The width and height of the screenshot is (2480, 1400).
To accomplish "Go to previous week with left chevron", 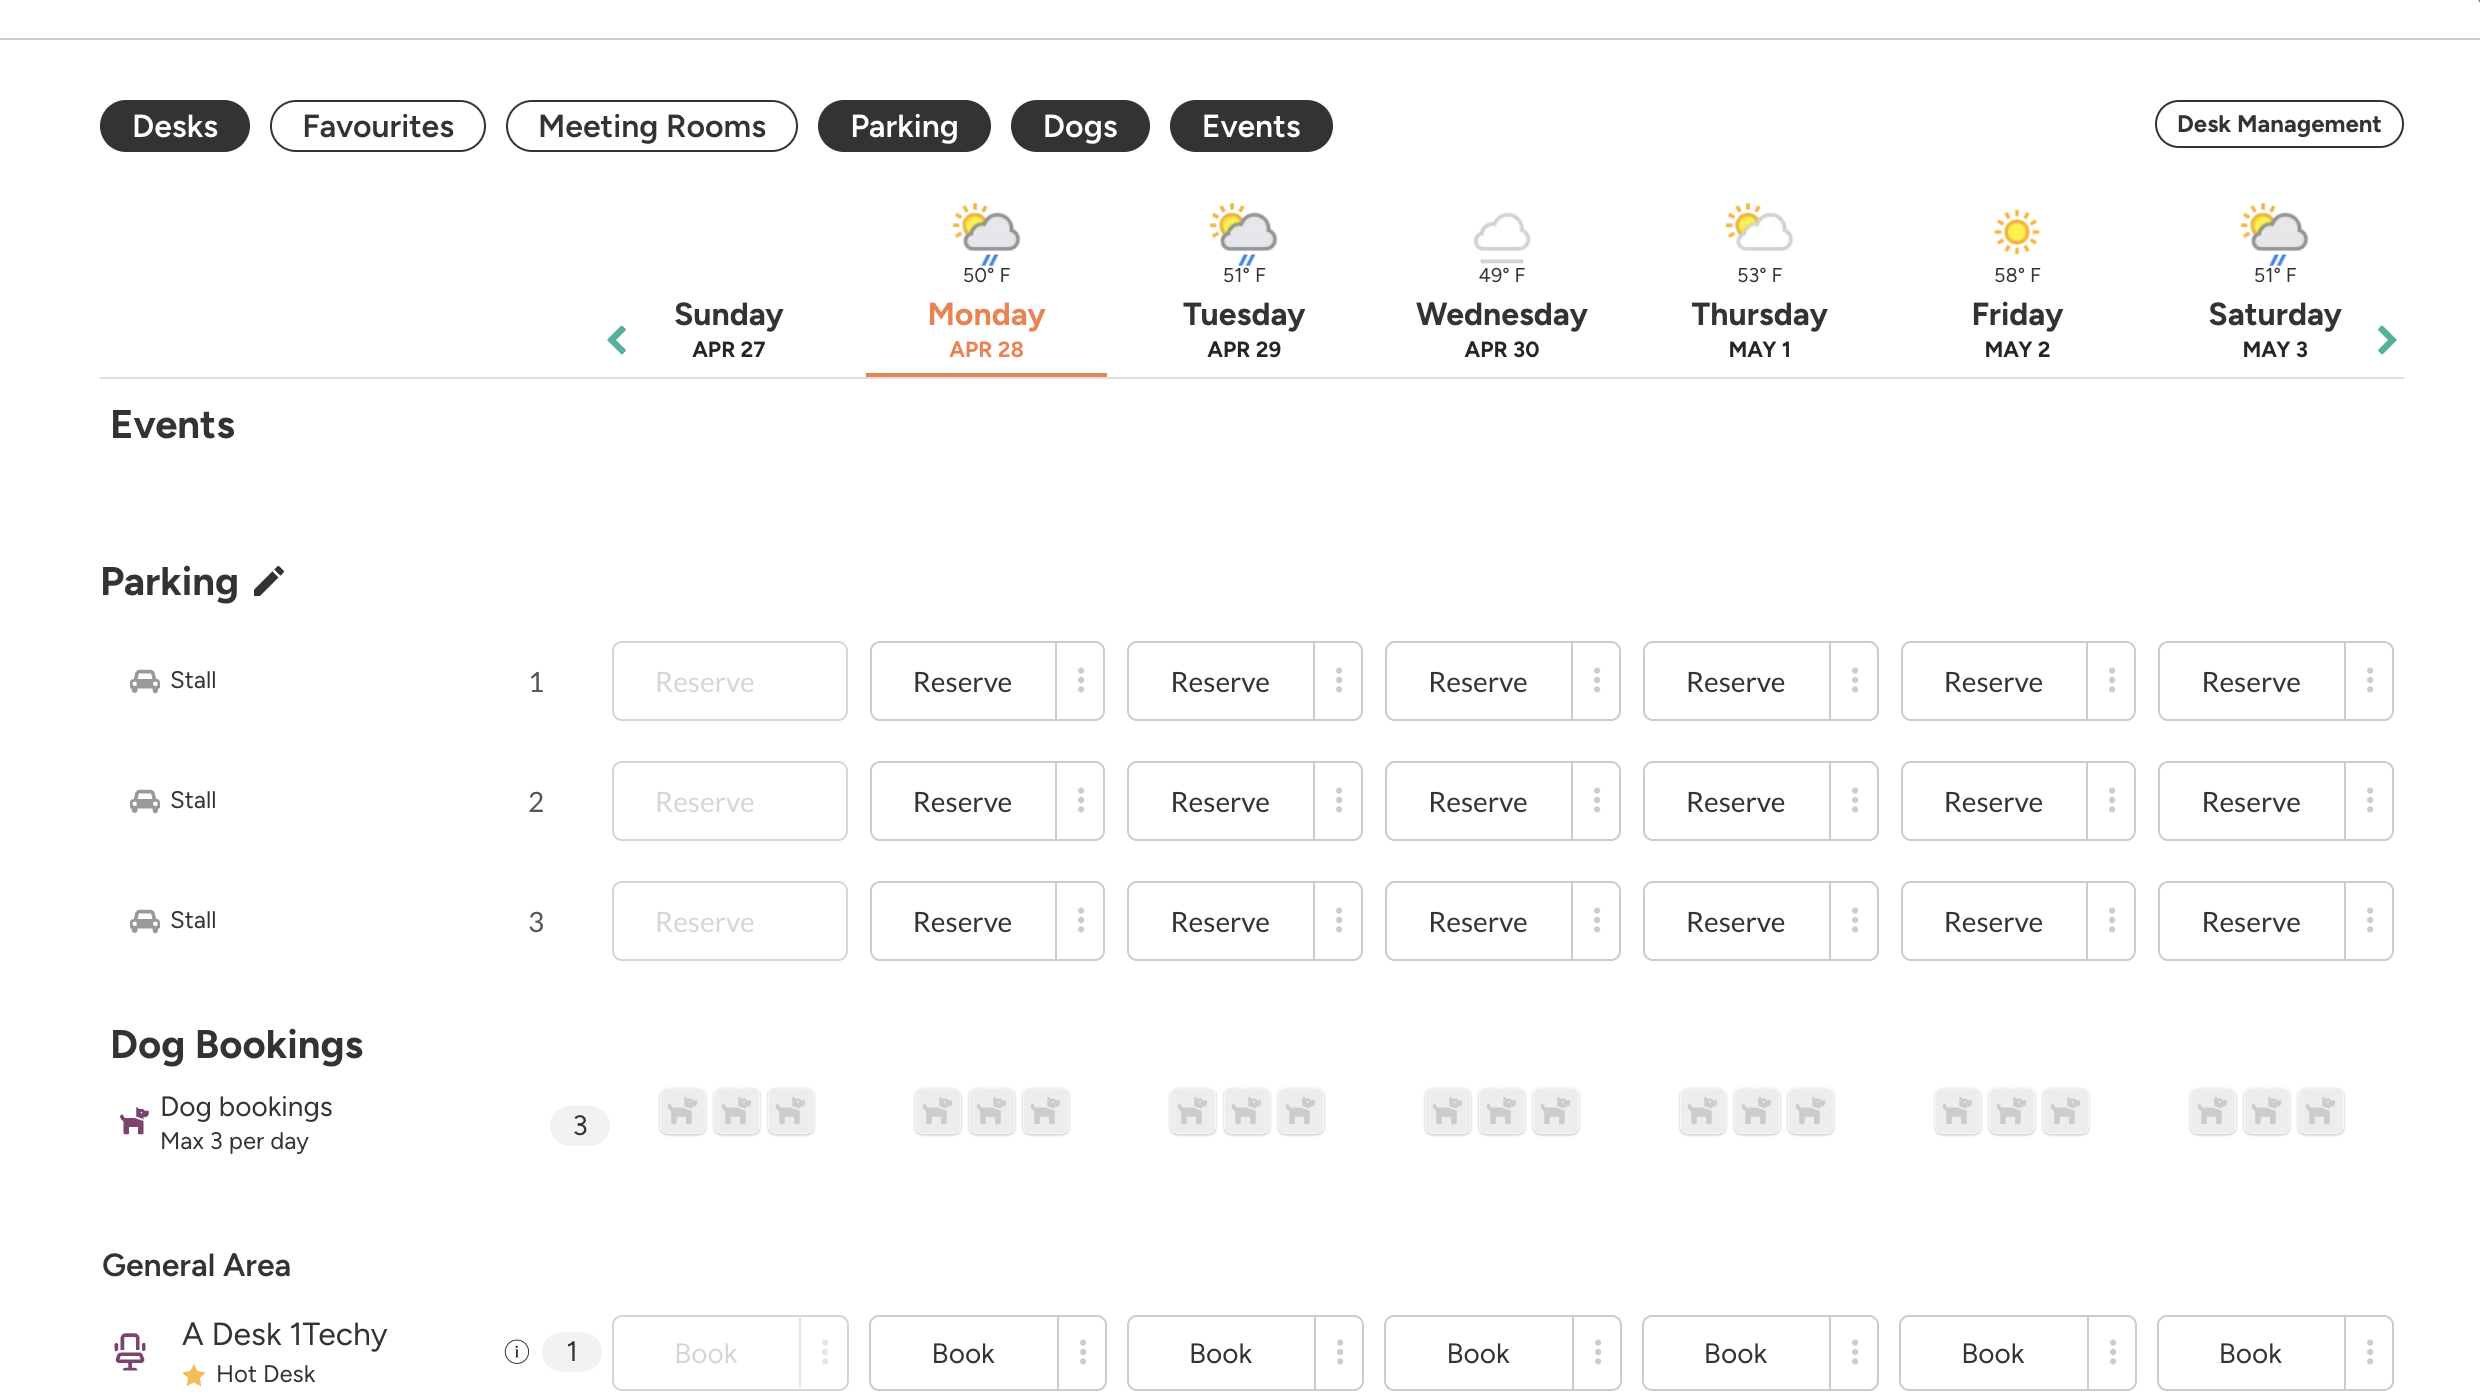I will tap(617, 340).
